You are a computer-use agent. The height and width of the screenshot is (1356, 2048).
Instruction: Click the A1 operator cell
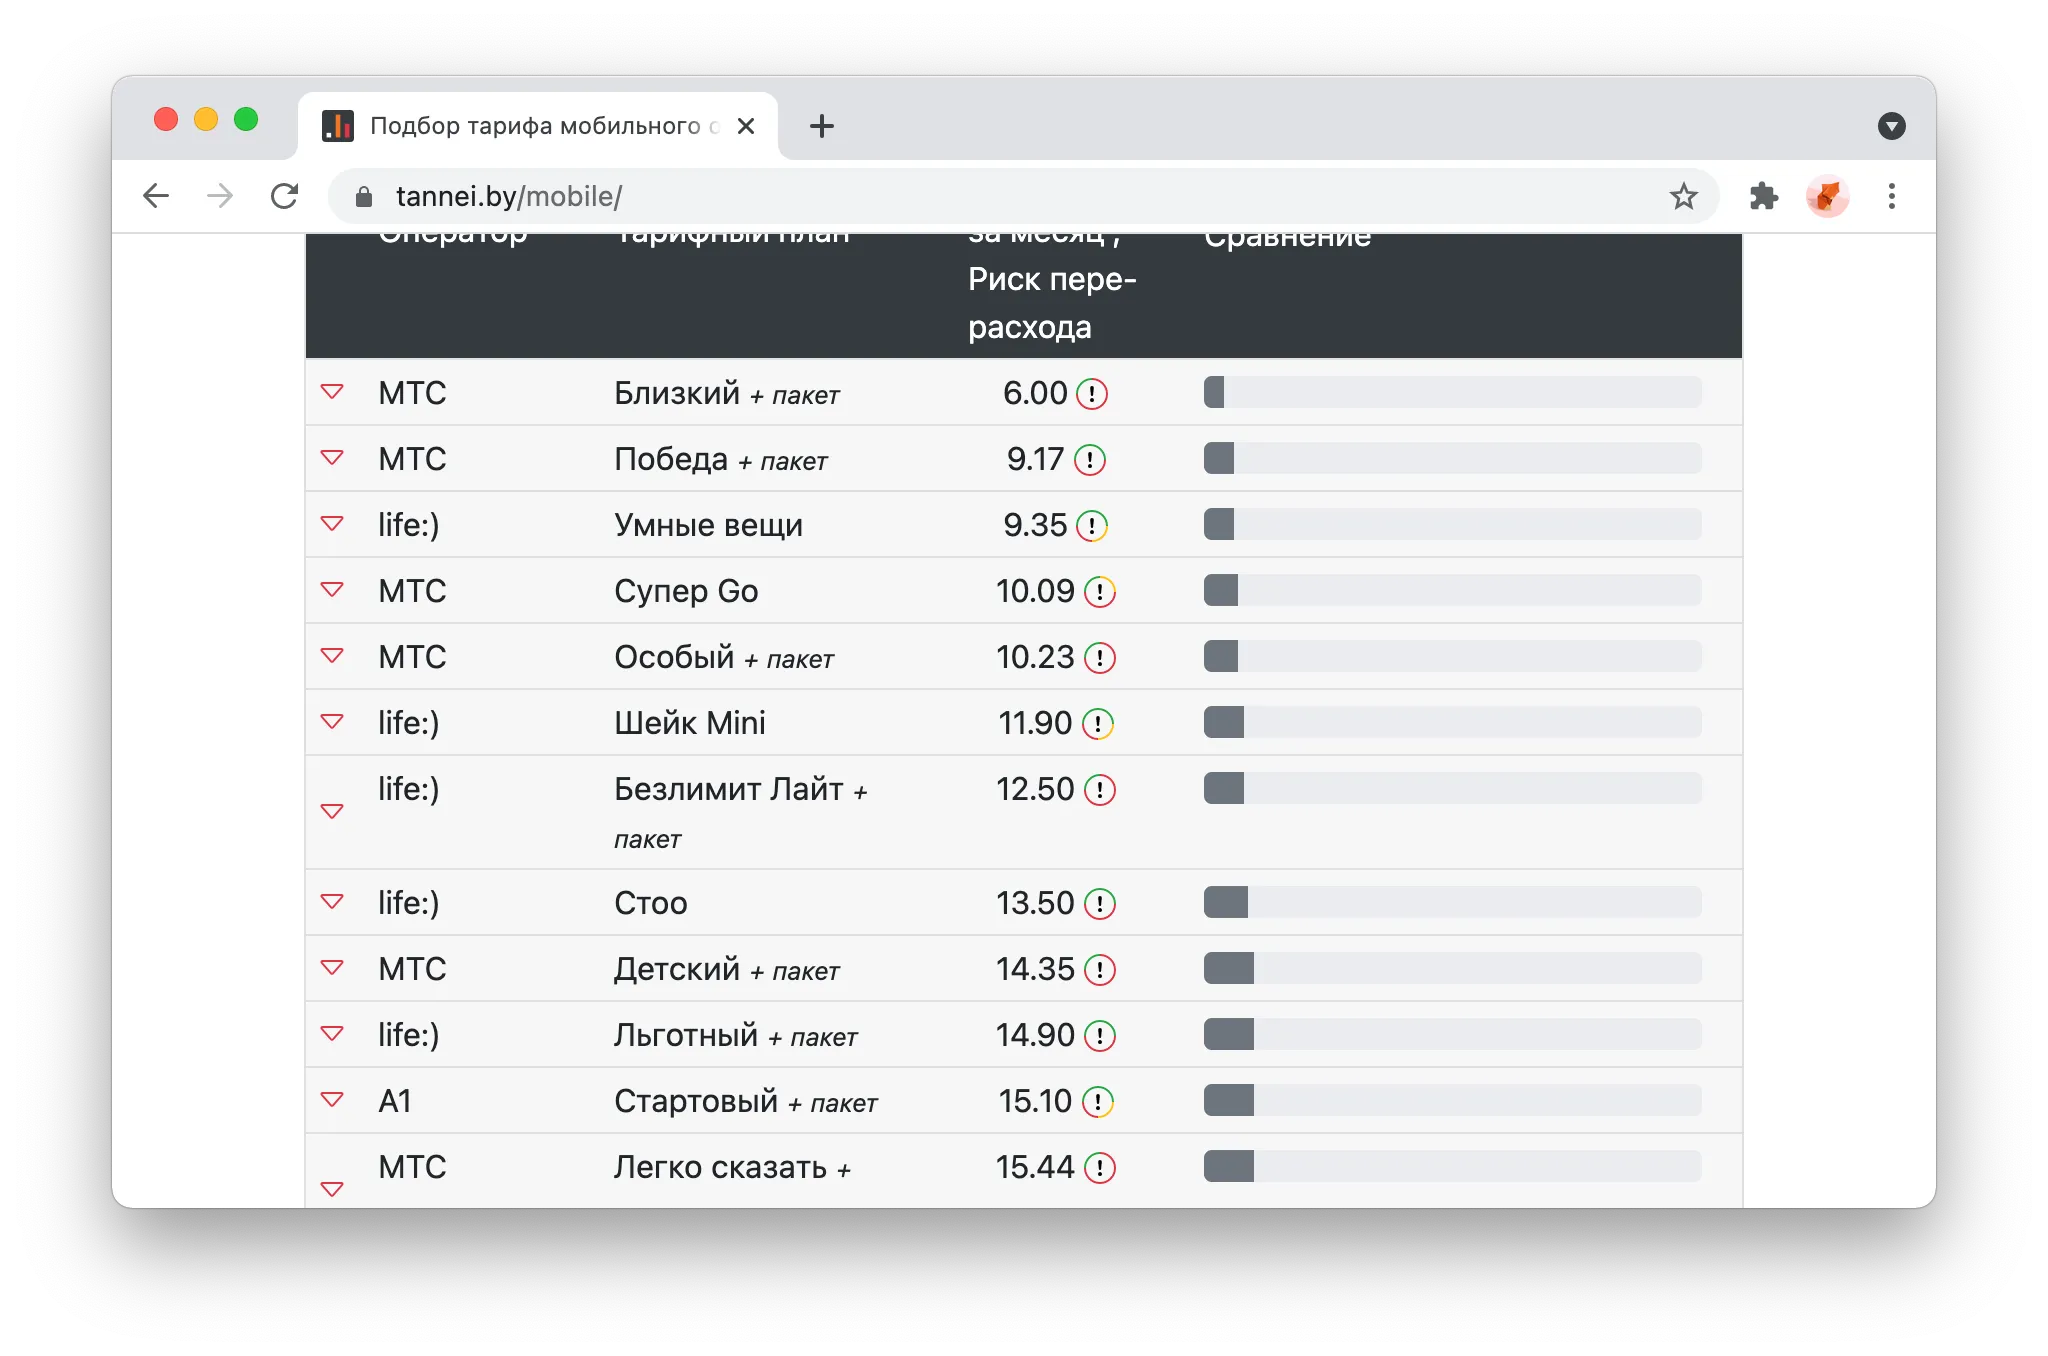[395, 1101]
